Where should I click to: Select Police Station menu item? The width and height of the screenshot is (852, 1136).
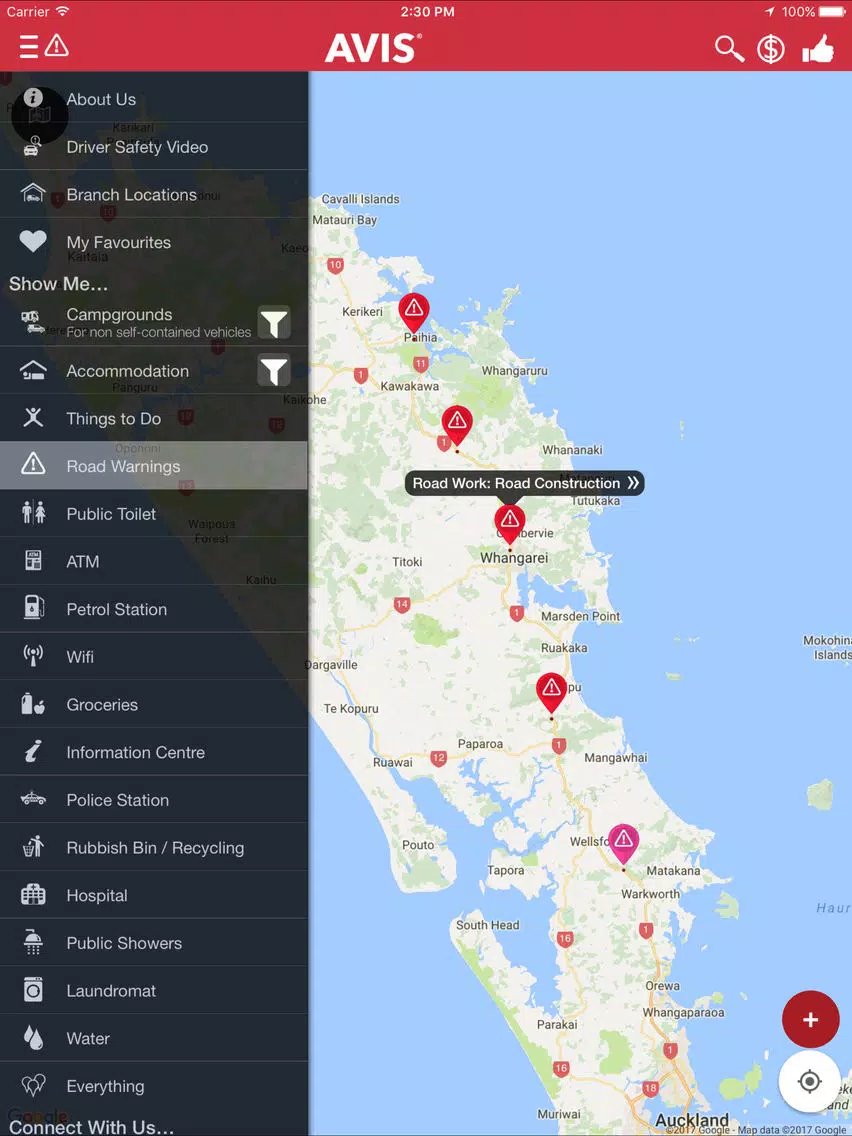[154, 800]
